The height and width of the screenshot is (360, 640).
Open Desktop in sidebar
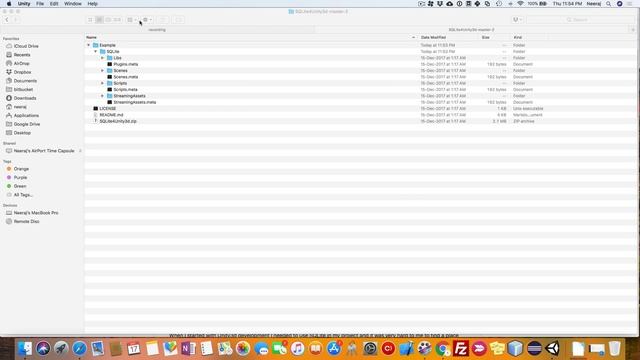(x=22, y=133)
